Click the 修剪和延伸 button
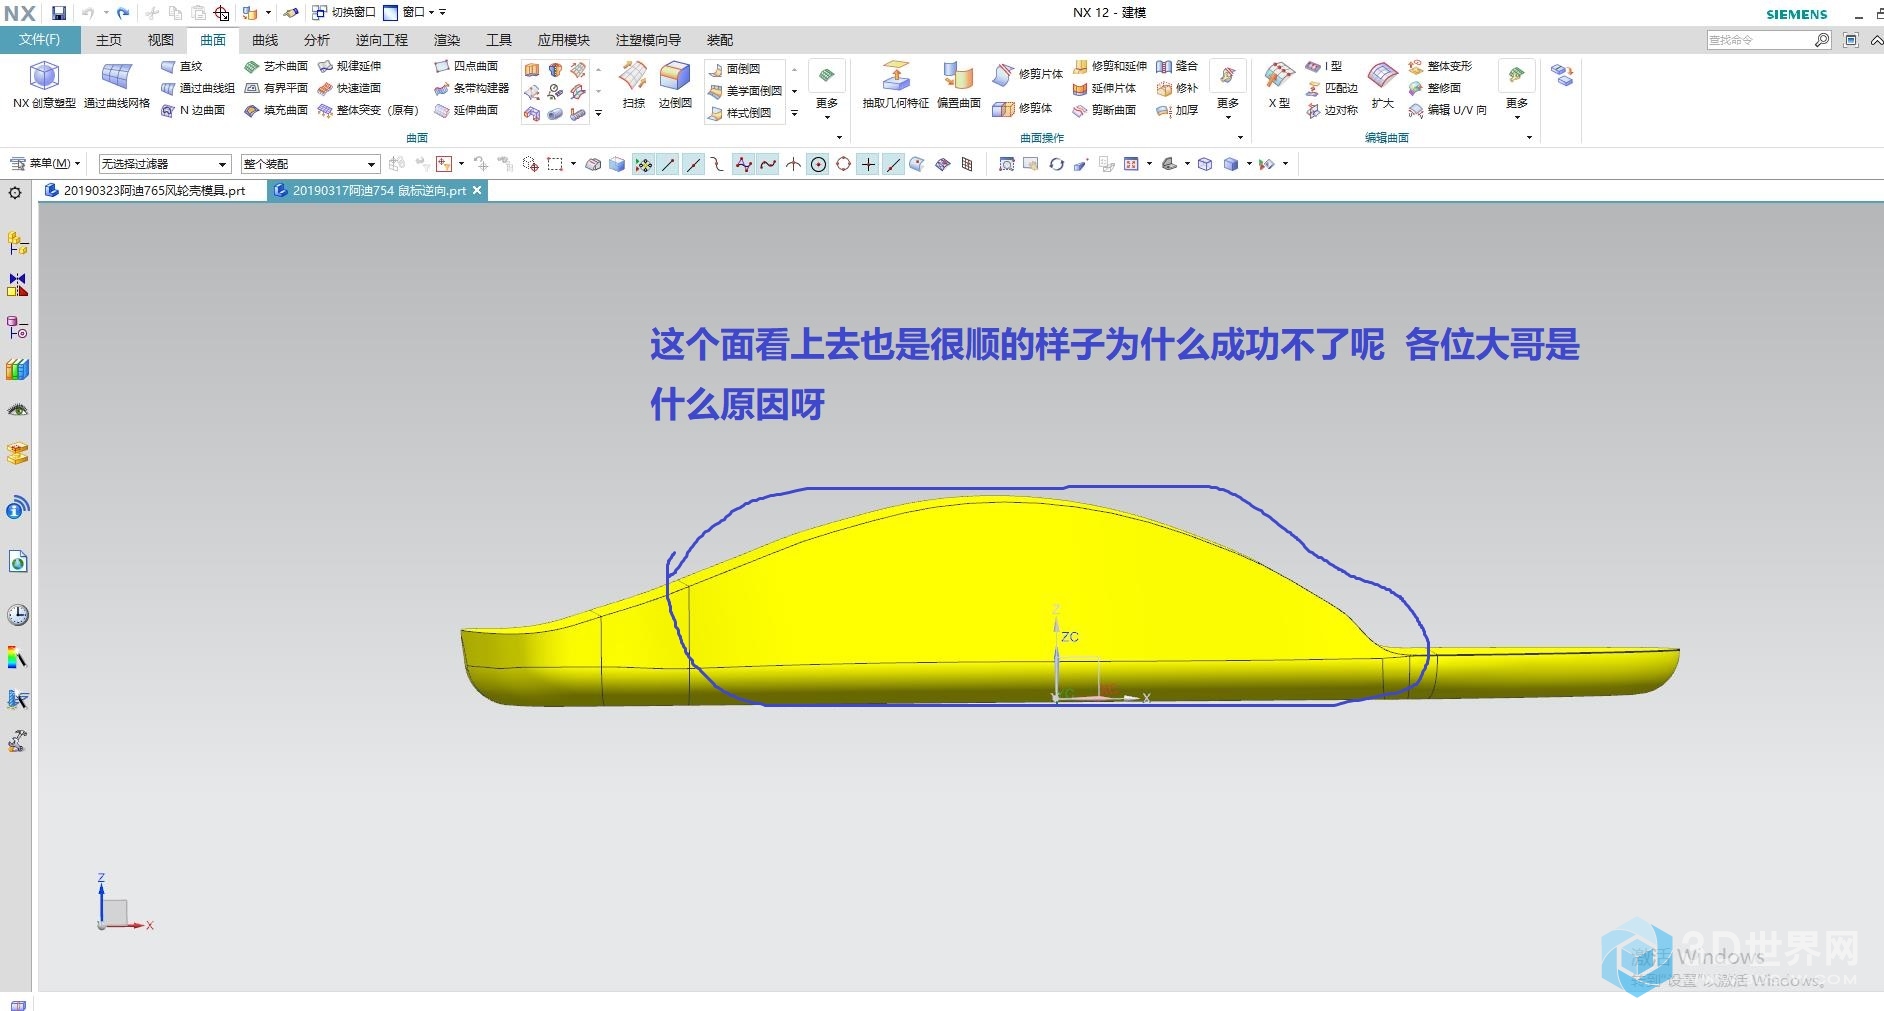The image size is (1884, 1011). pos(1110,66)
